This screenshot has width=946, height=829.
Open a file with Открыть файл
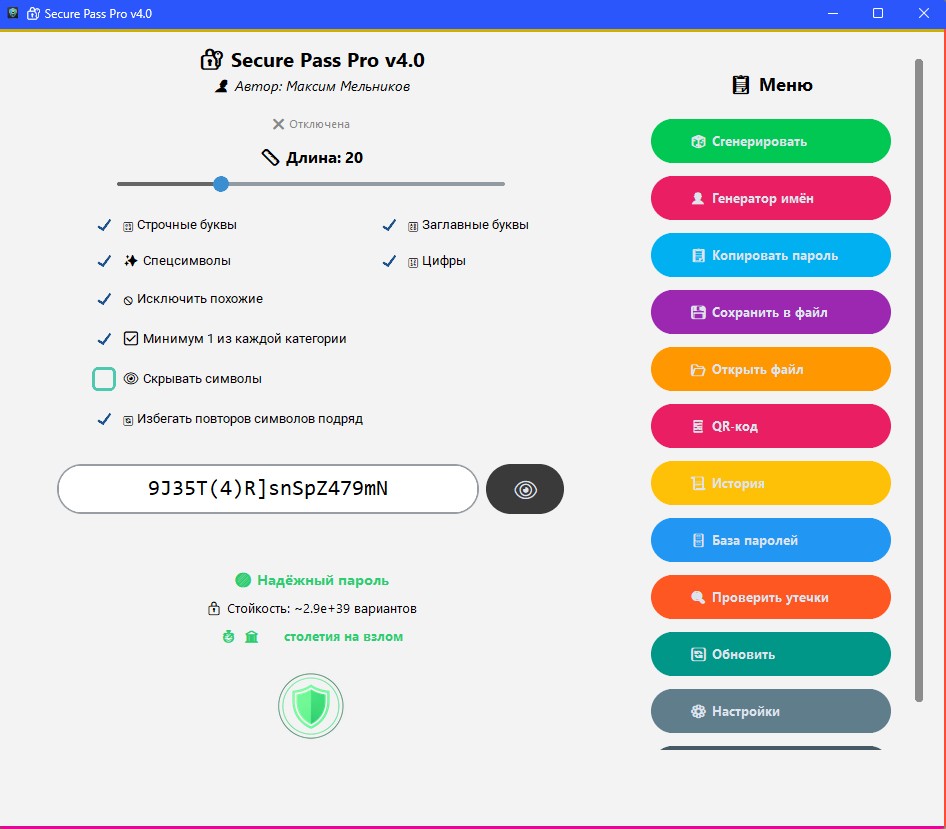[x=770, y=369]
